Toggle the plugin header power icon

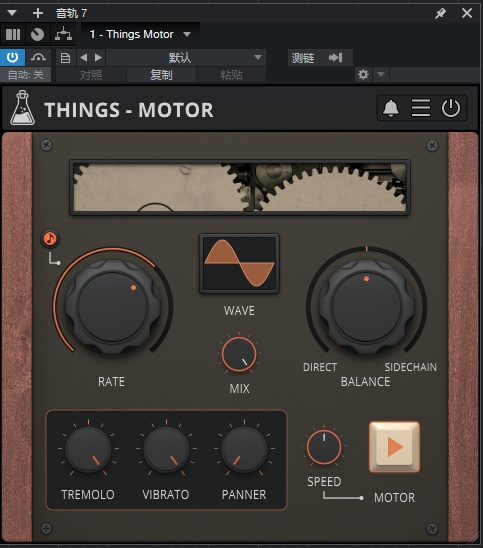[x=451, y=108]
